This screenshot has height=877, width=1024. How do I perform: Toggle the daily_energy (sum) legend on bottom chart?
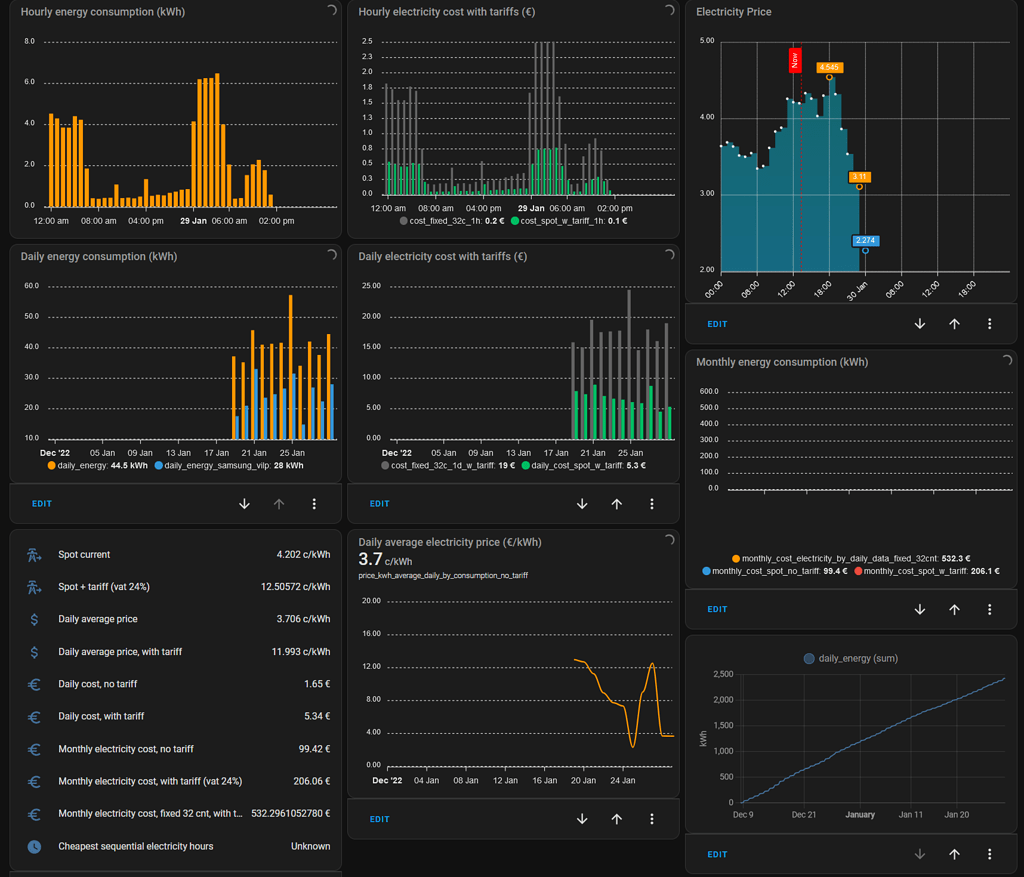pyautogui.click(x=851, y=658)
